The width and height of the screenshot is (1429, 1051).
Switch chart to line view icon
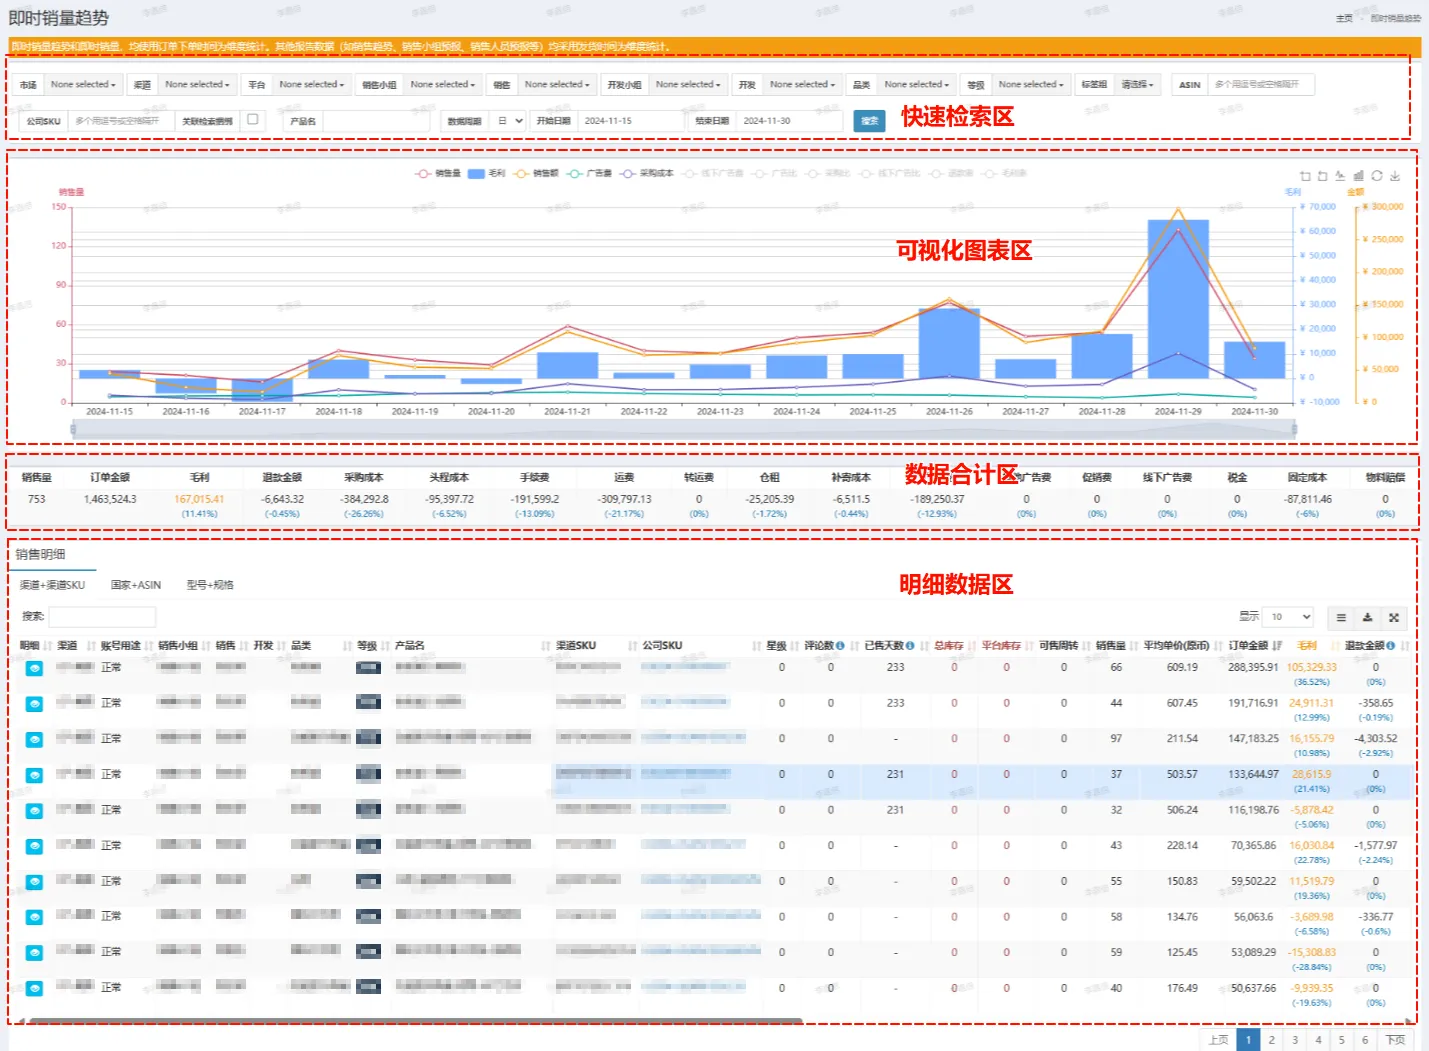click(x=1341, y=176)
